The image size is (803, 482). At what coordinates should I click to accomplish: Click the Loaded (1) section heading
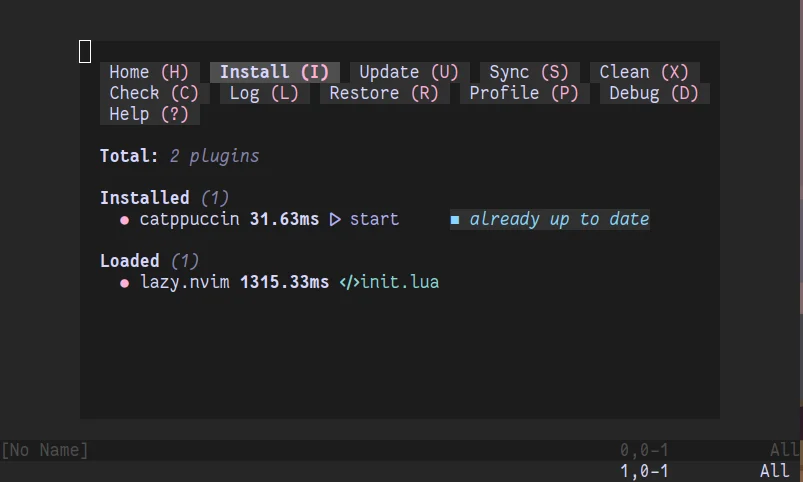pyautogui.click(x=150, y=261)
